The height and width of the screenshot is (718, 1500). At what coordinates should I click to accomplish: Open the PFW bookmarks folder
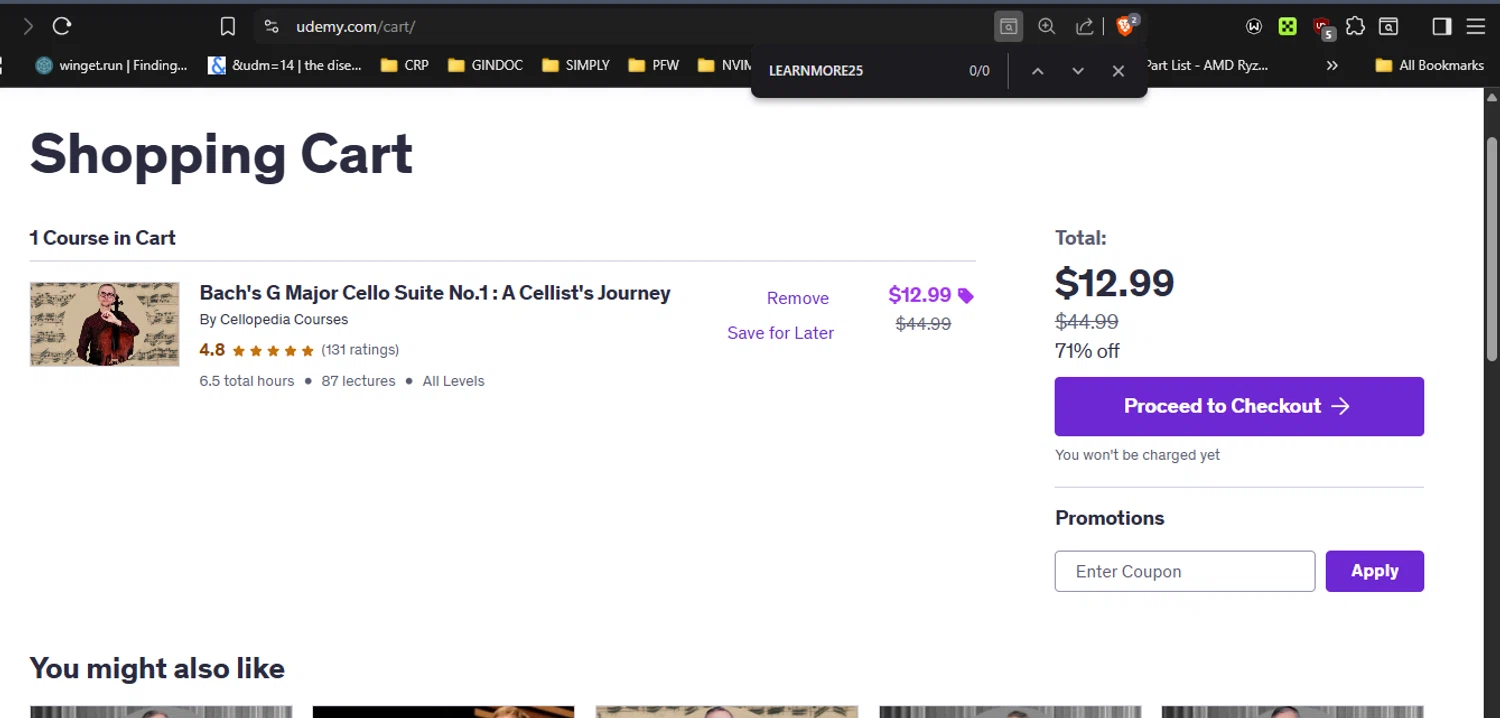click(x=654, y=65)
